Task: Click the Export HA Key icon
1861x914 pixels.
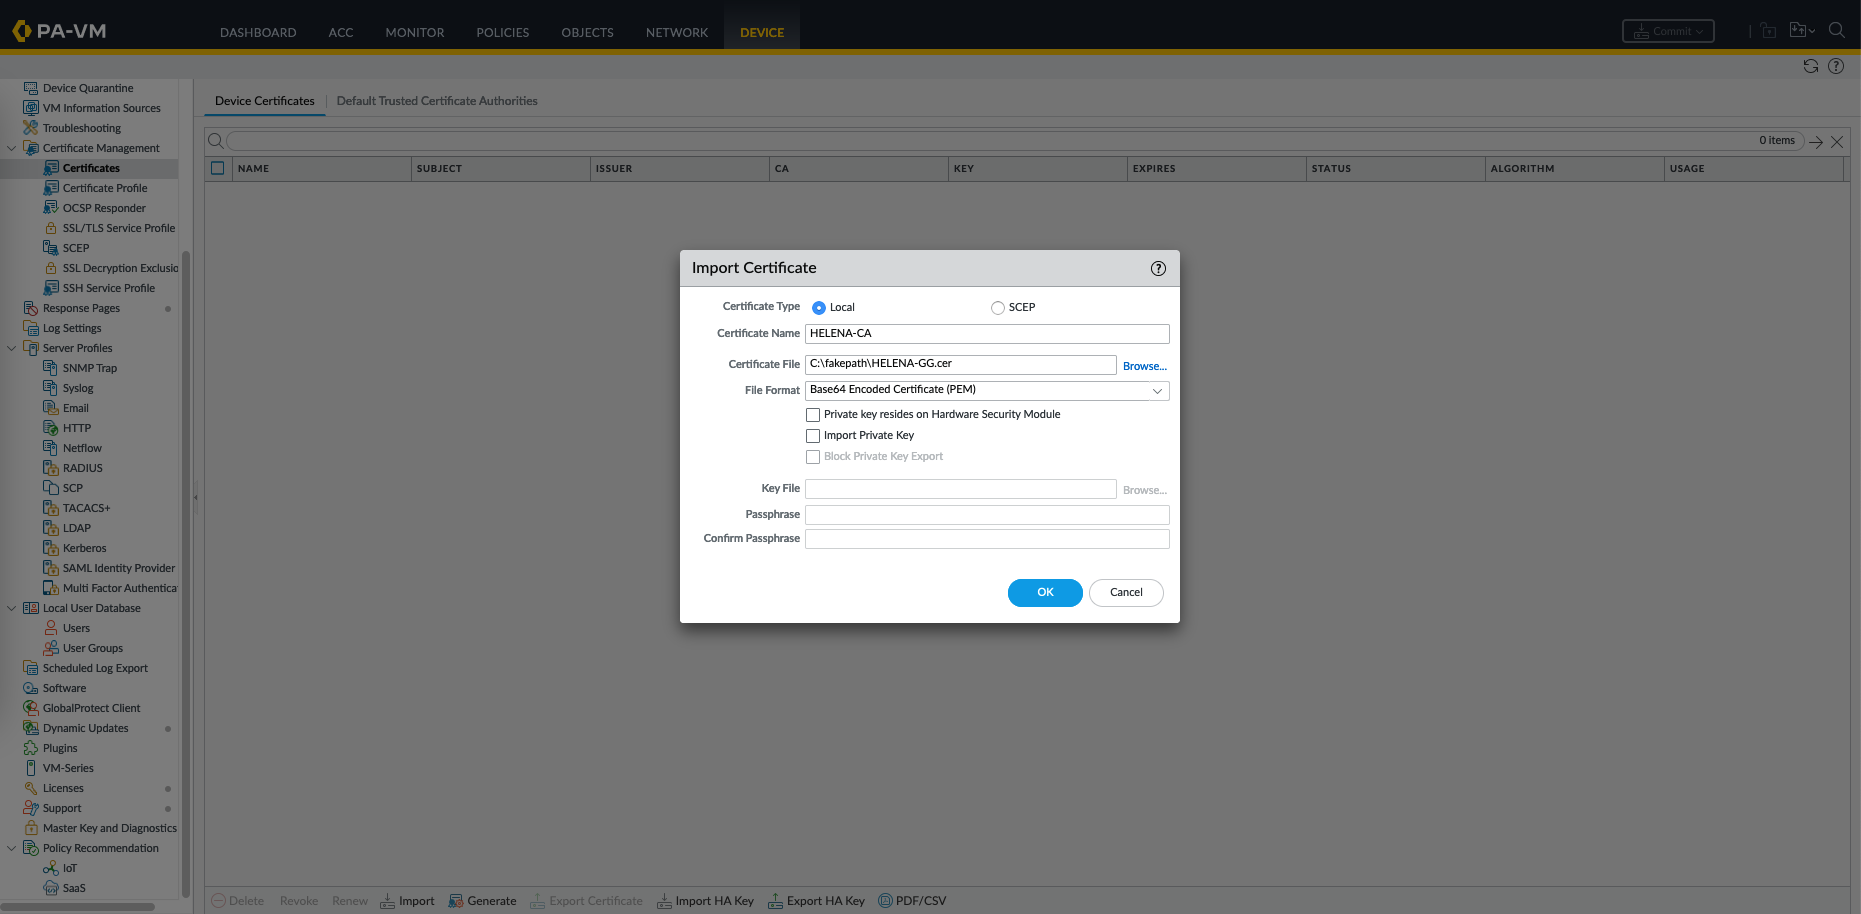Action: point(775,901)
